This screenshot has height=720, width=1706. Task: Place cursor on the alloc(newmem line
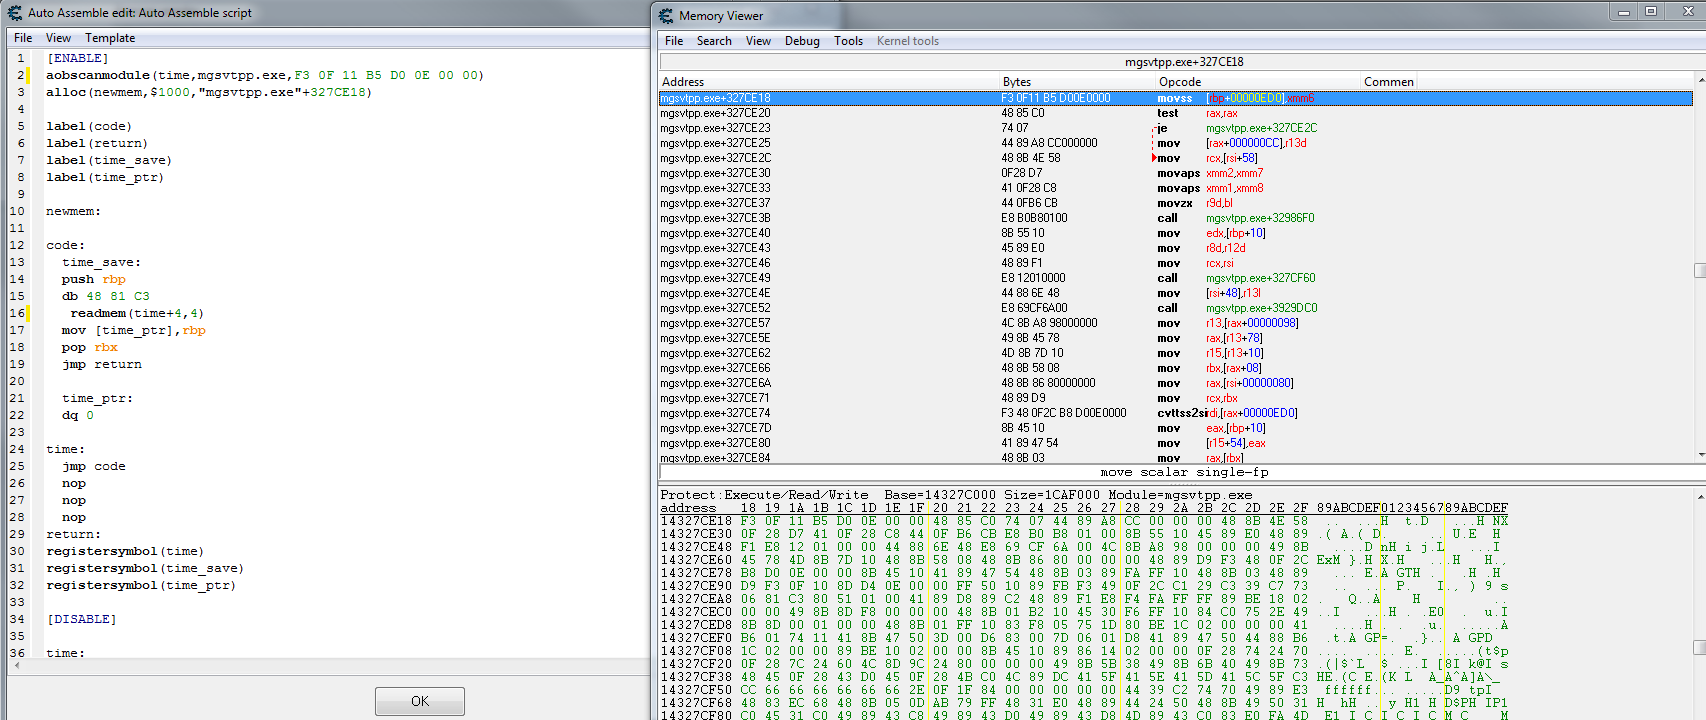coord(209,92)
